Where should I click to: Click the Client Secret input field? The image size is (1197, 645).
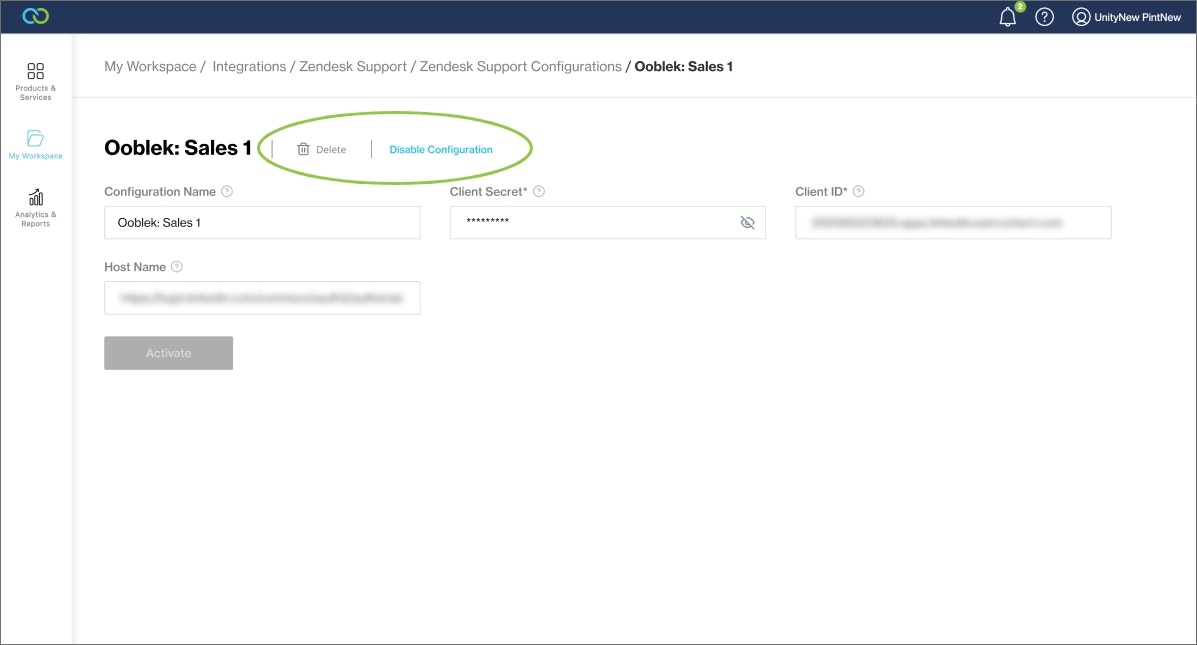[x=608, y=222]
